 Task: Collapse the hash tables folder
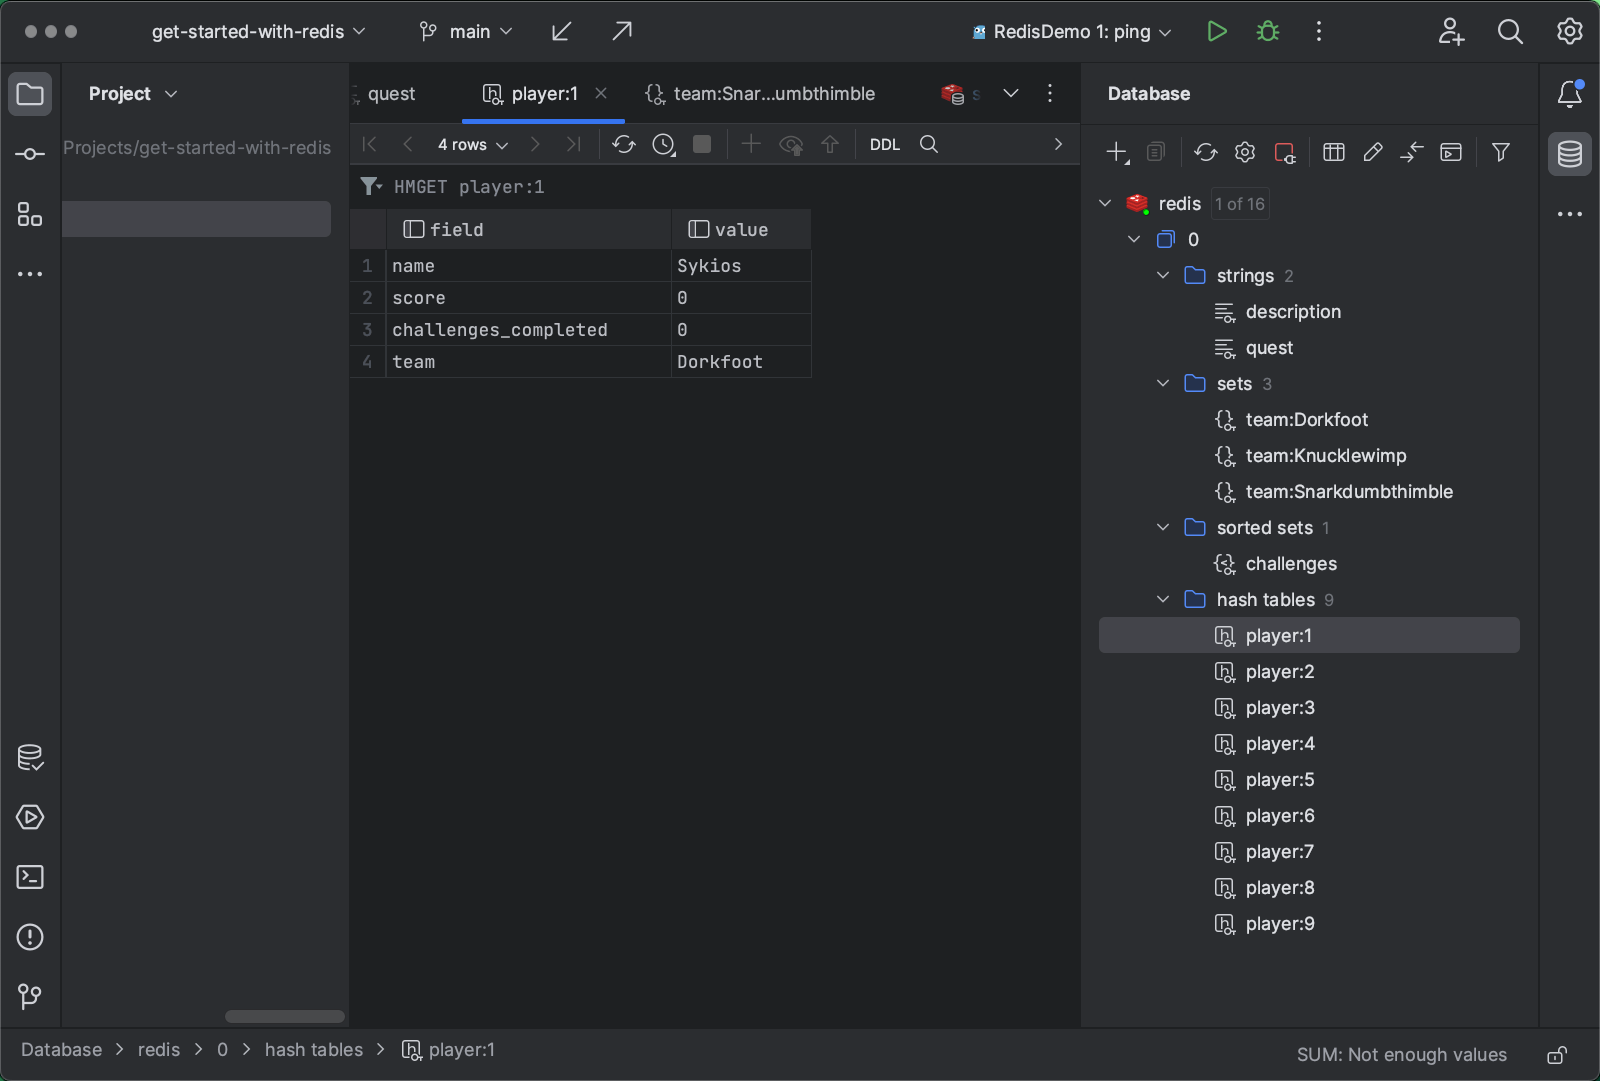pyautogui.click(x=1163, y=600)
